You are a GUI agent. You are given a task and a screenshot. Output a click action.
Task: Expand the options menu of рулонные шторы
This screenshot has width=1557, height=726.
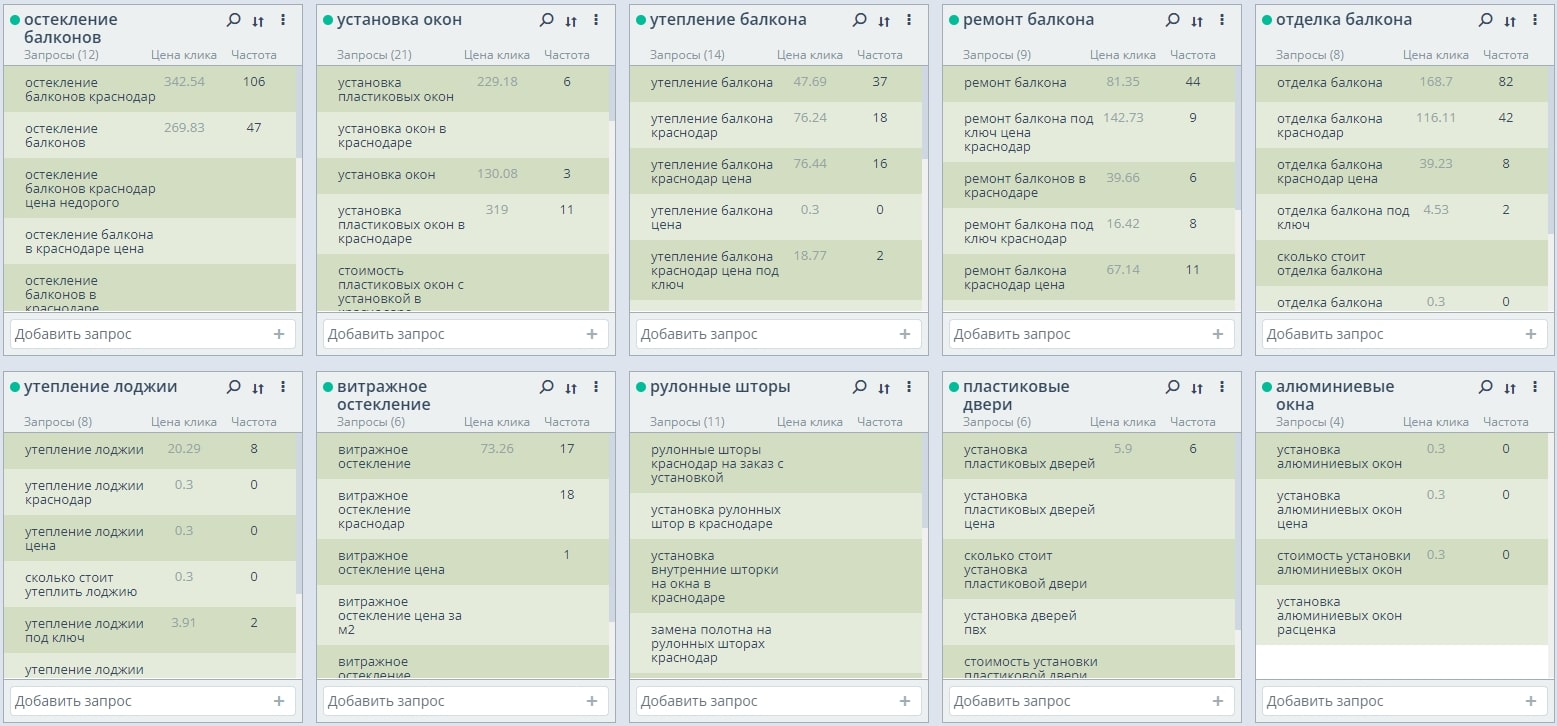pyautogui.click(x=909, y=387)
